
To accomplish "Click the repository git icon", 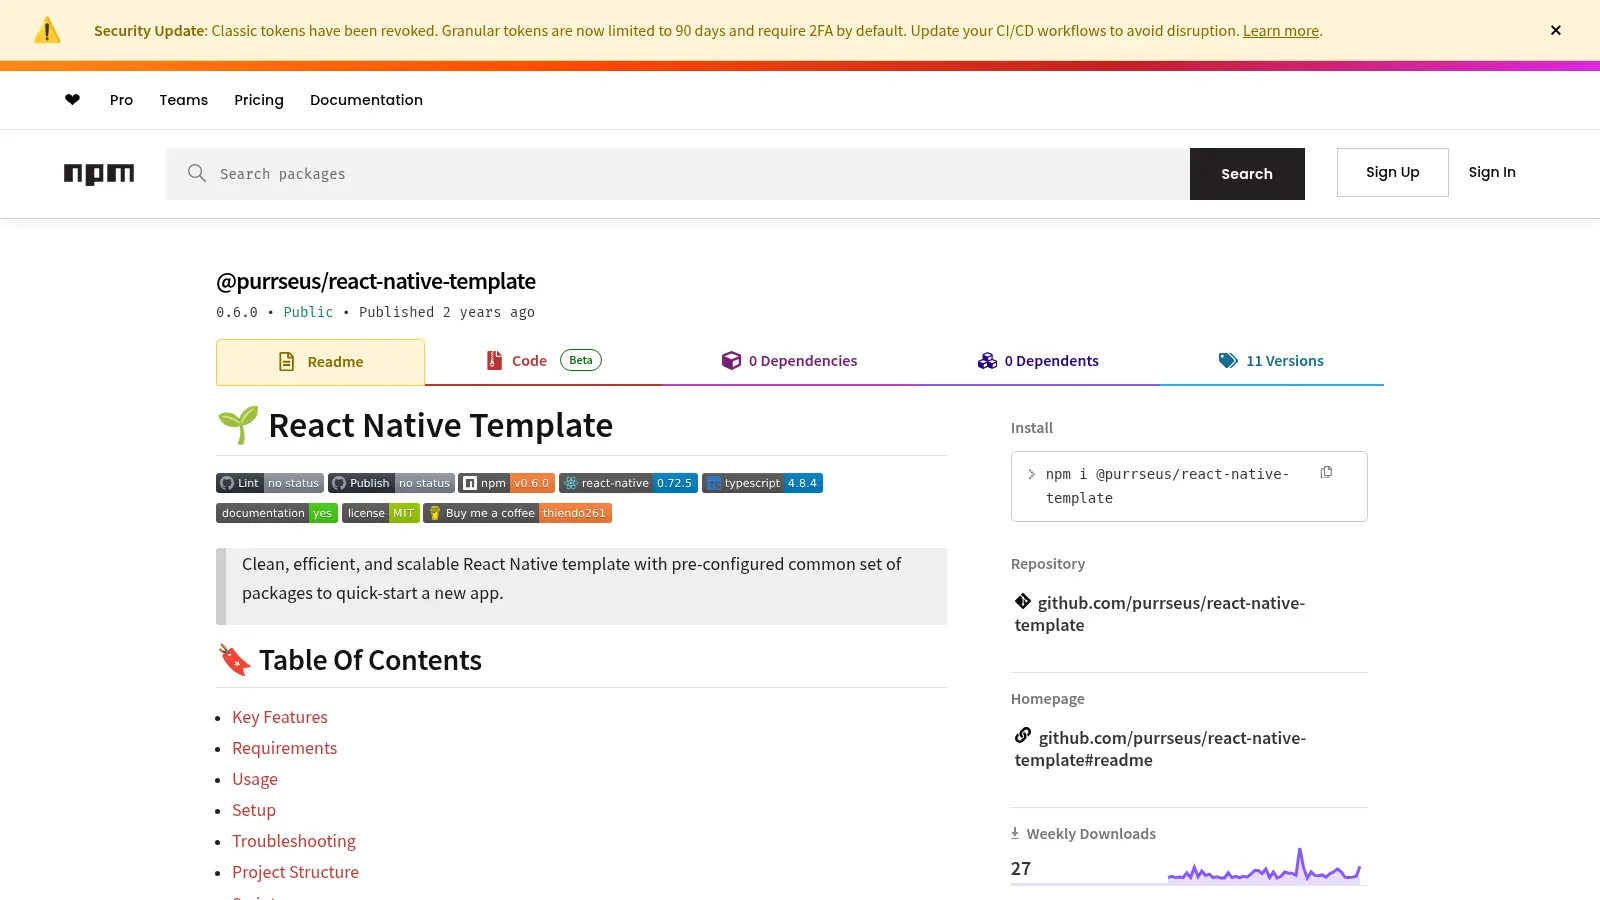I will point(1023,601).
